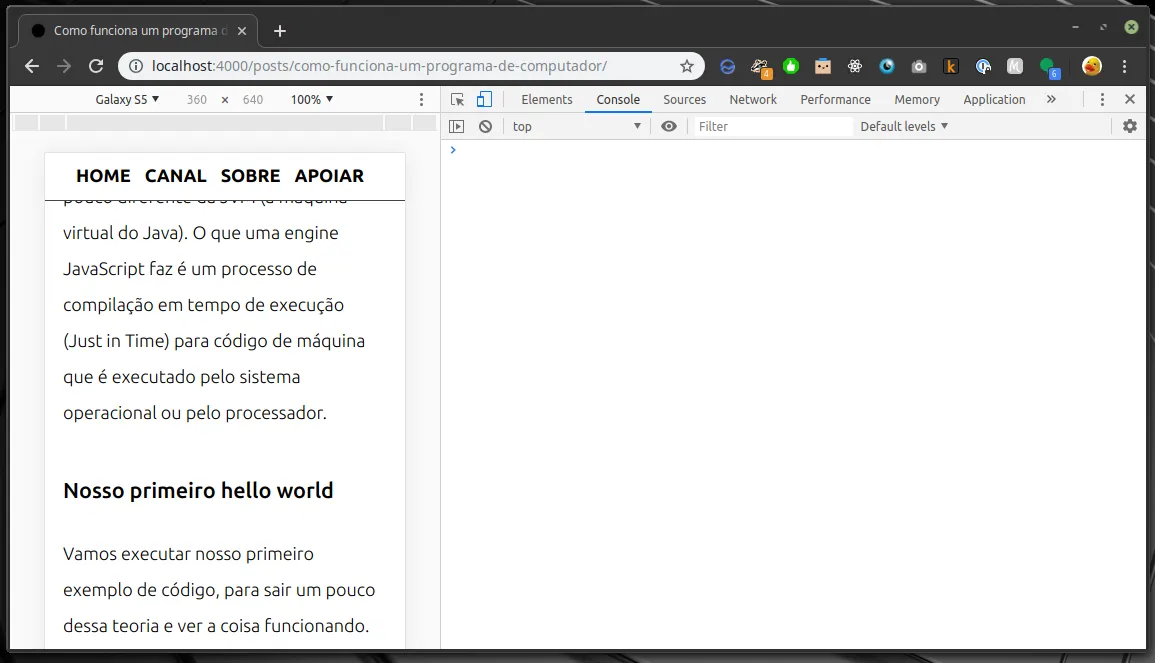Switch to the Network panel
The height and width of the screenshot is (663, 1155).
[x=753, y=99]
